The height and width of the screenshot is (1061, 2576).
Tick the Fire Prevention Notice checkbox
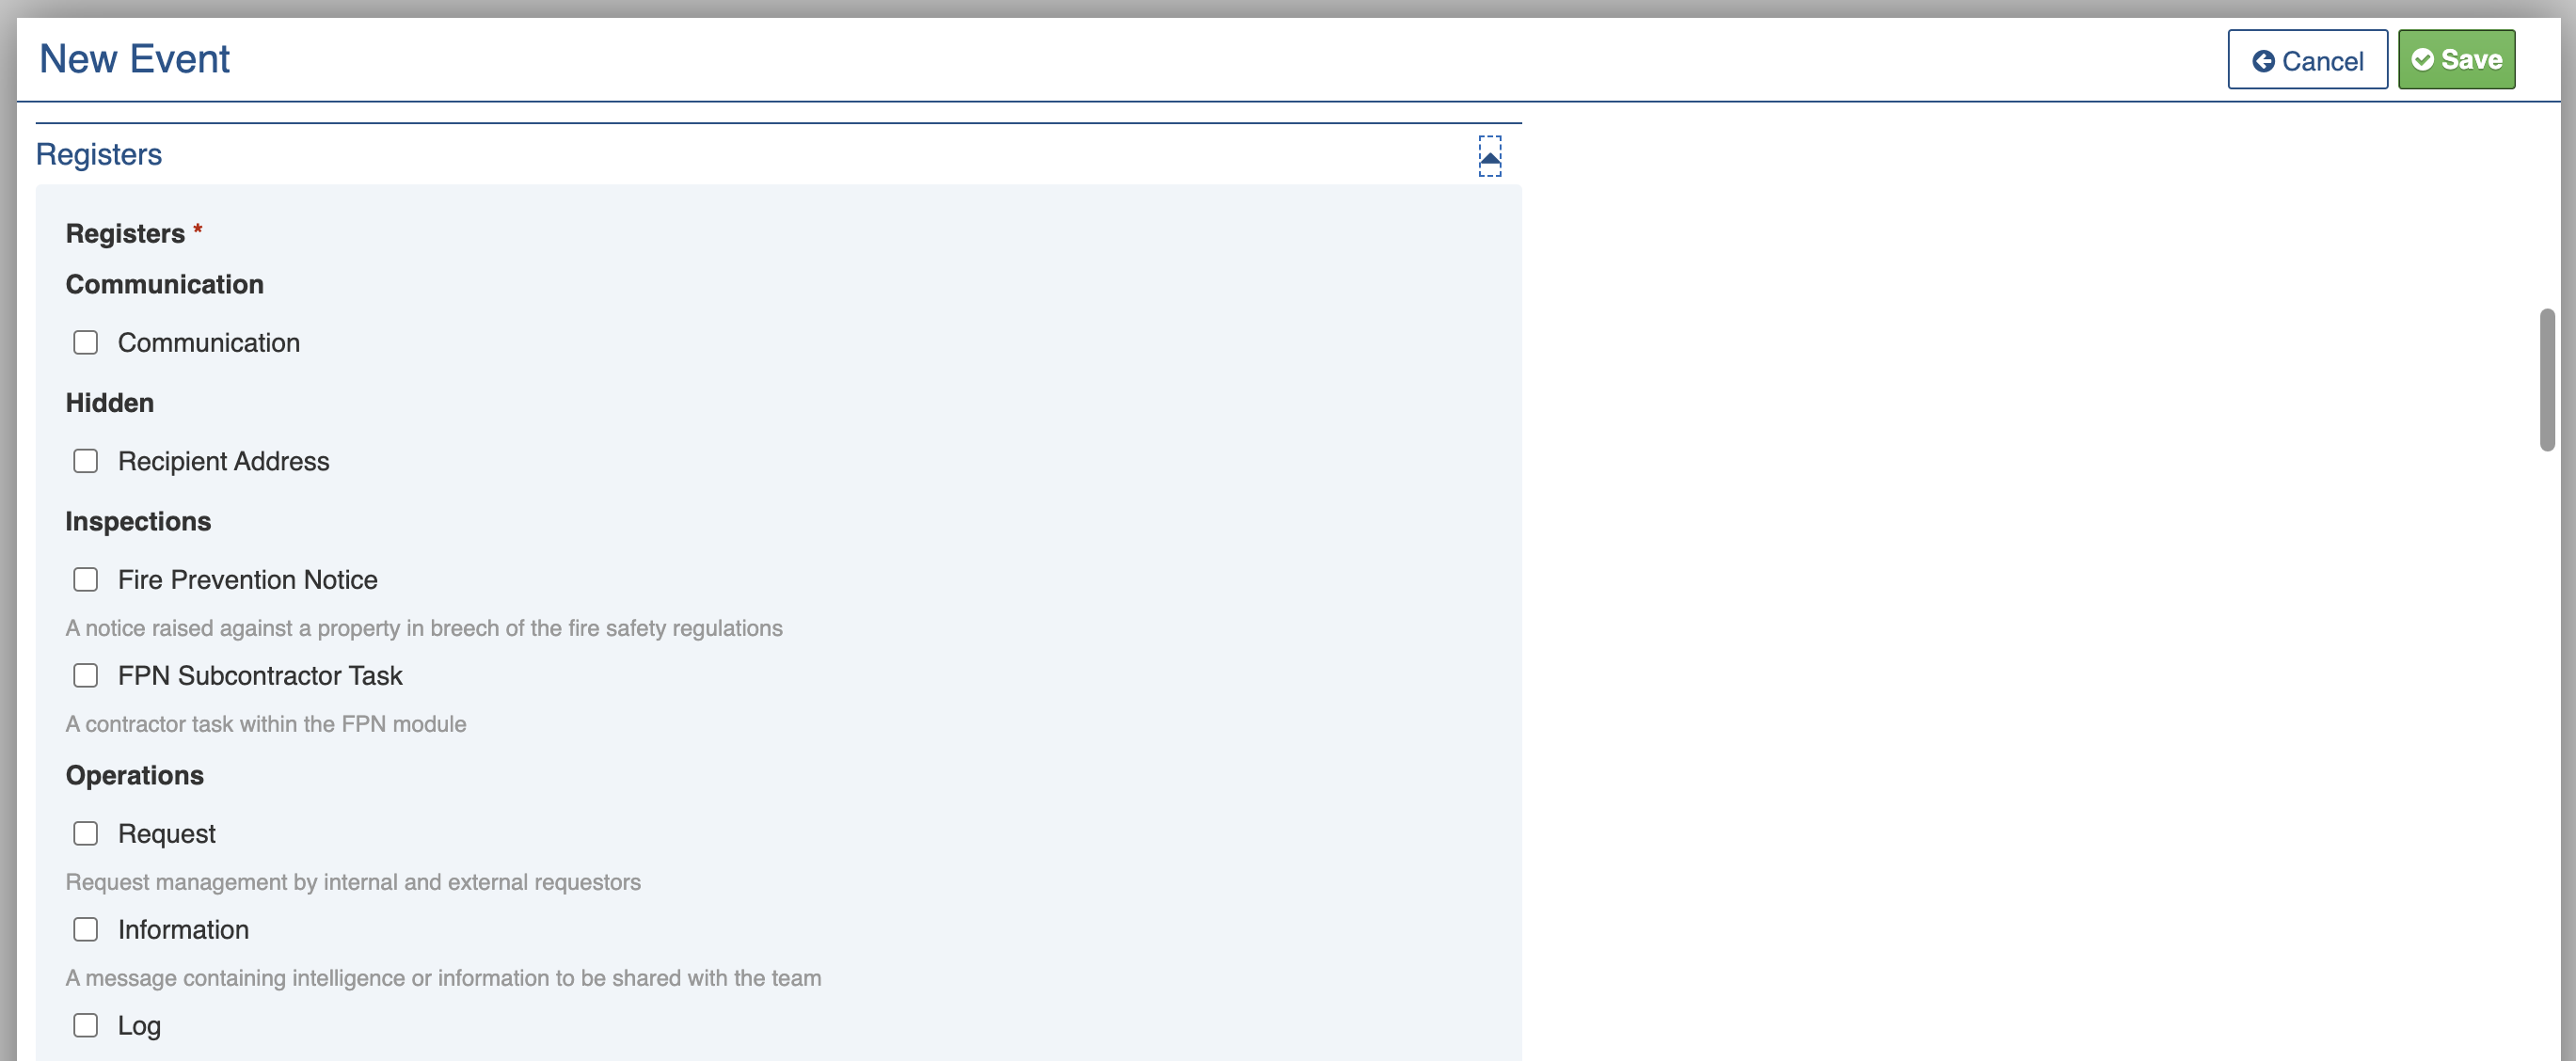[86, 580]
